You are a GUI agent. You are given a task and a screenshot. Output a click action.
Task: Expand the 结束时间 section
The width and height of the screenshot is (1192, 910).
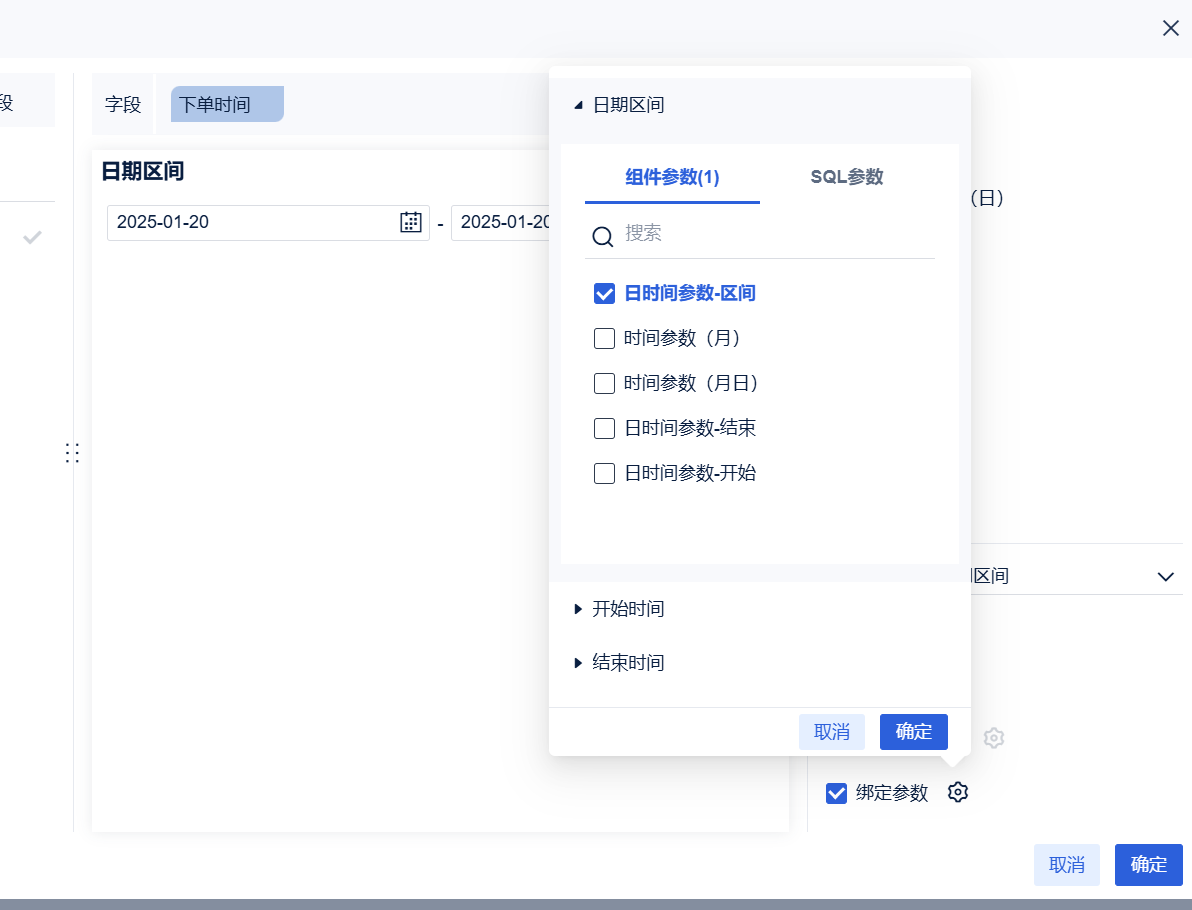tap(578, 663)
